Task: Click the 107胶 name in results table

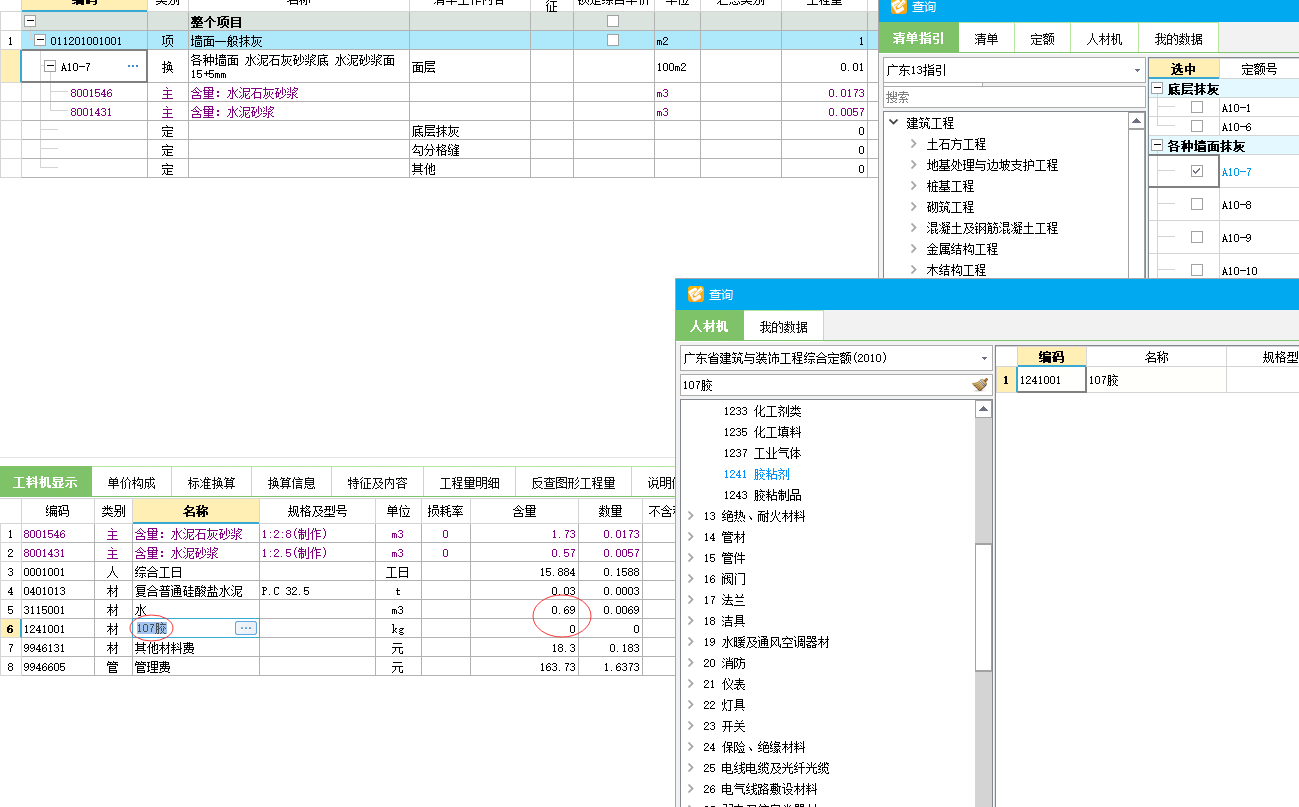Action: tap(1103, 380)
